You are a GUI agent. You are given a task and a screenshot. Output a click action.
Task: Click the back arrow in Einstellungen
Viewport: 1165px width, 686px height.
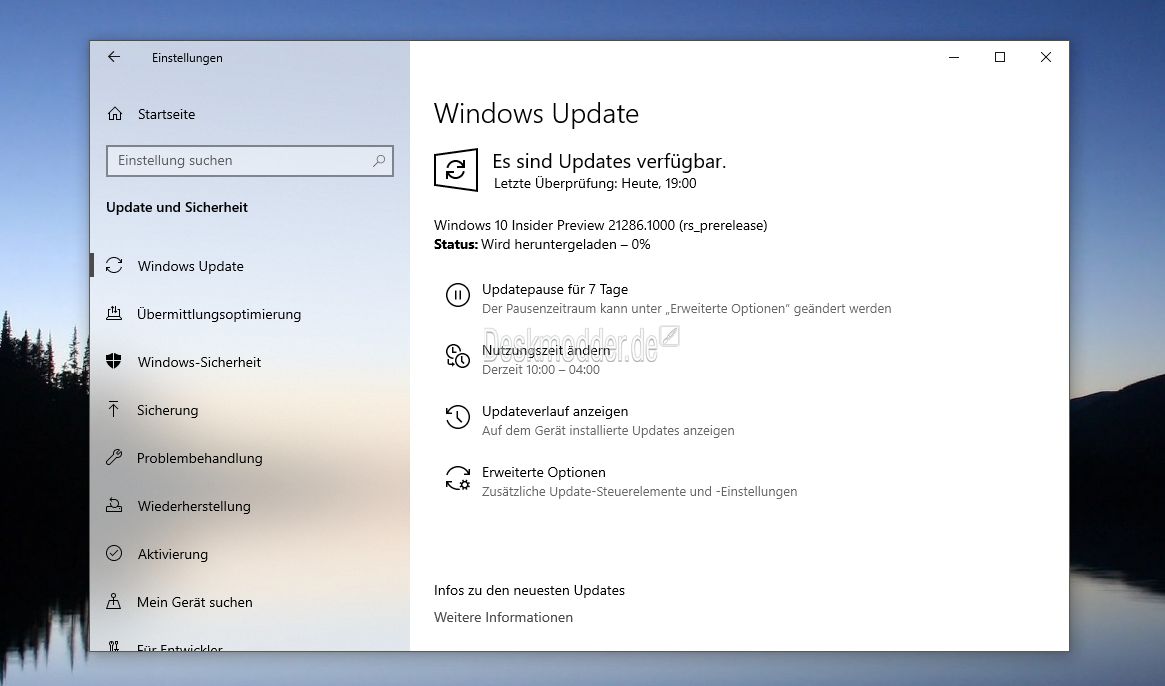tap(114, 57)
